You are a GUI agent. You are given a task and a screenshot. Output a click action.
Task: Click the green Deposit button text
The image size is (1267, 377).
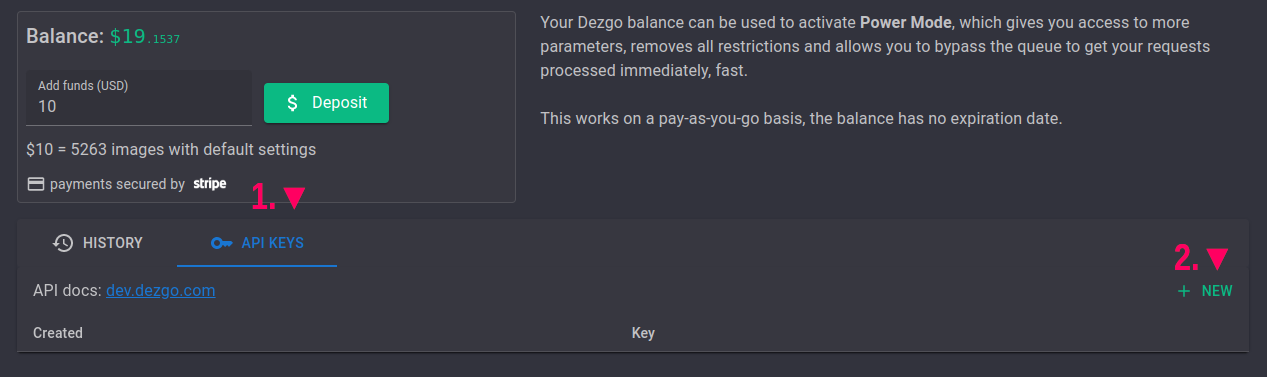click(340, 103)
